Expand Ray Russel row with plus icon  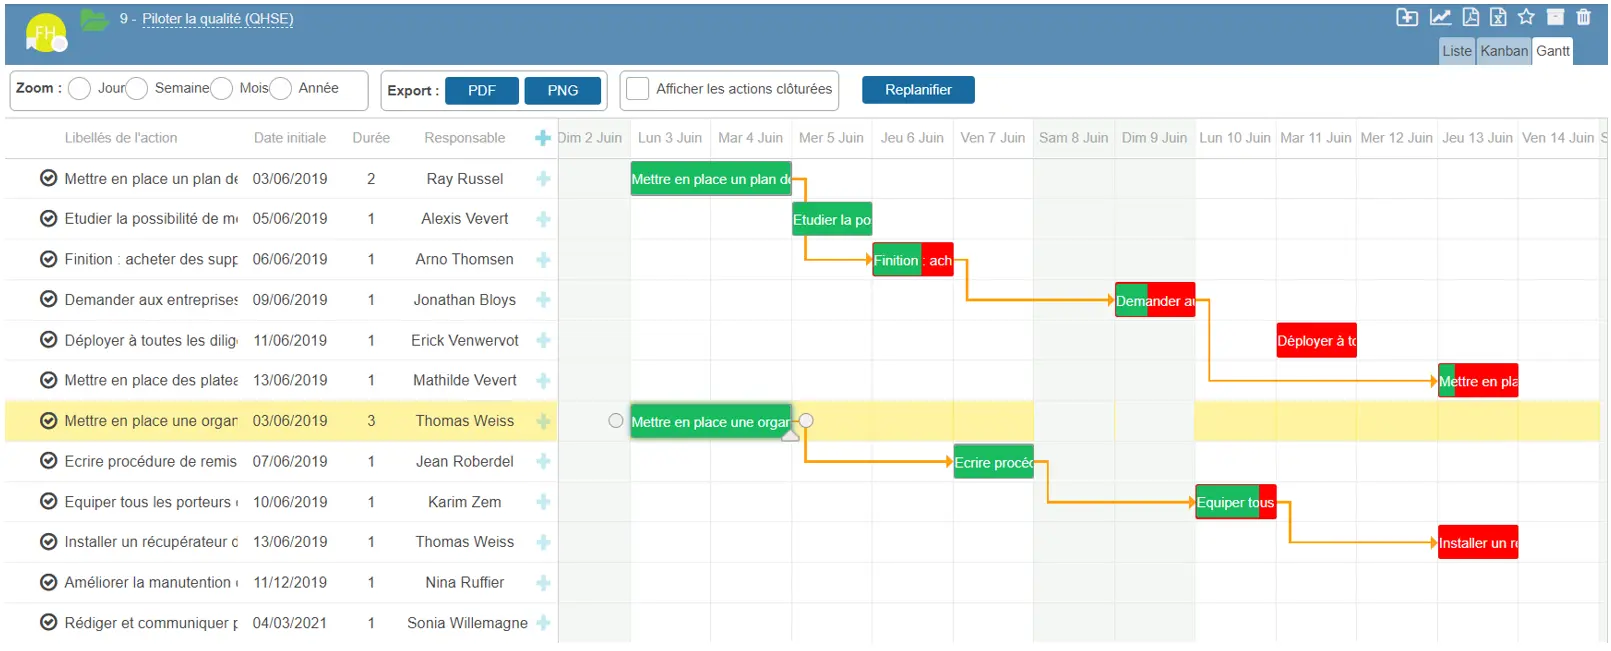(543, 179)
